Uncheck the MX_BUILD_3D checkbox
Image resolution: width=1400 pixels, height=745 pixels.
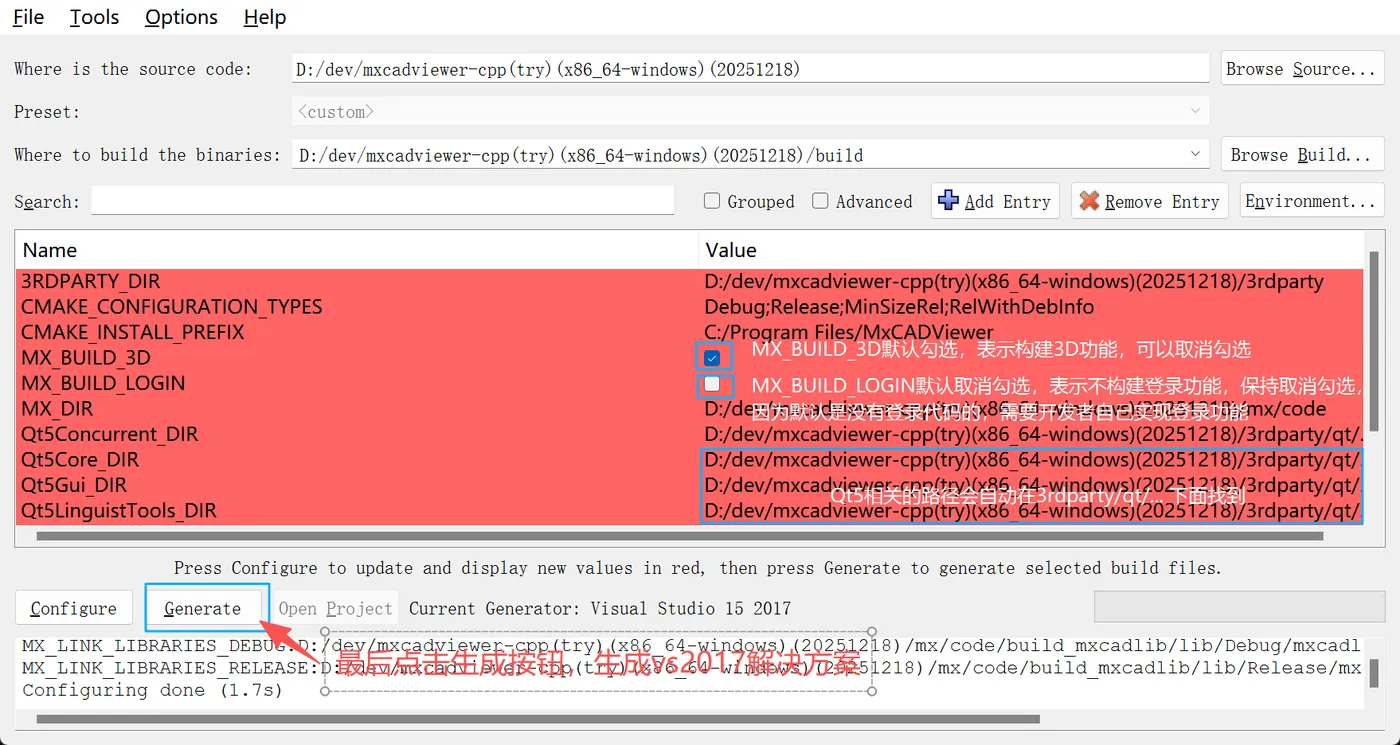click(x=712, y=358)
